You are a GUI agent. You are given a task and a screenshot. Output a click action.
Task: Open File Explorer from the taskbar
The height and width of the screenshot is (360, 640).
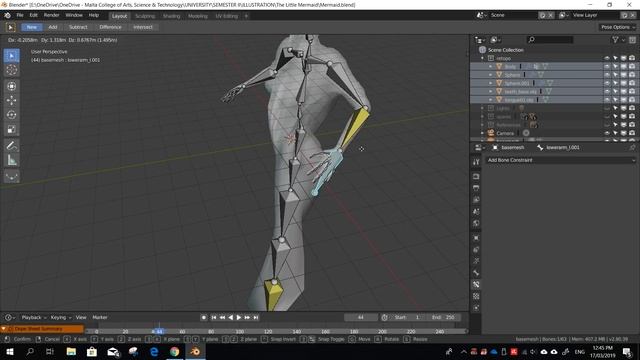tap(71, 351)
